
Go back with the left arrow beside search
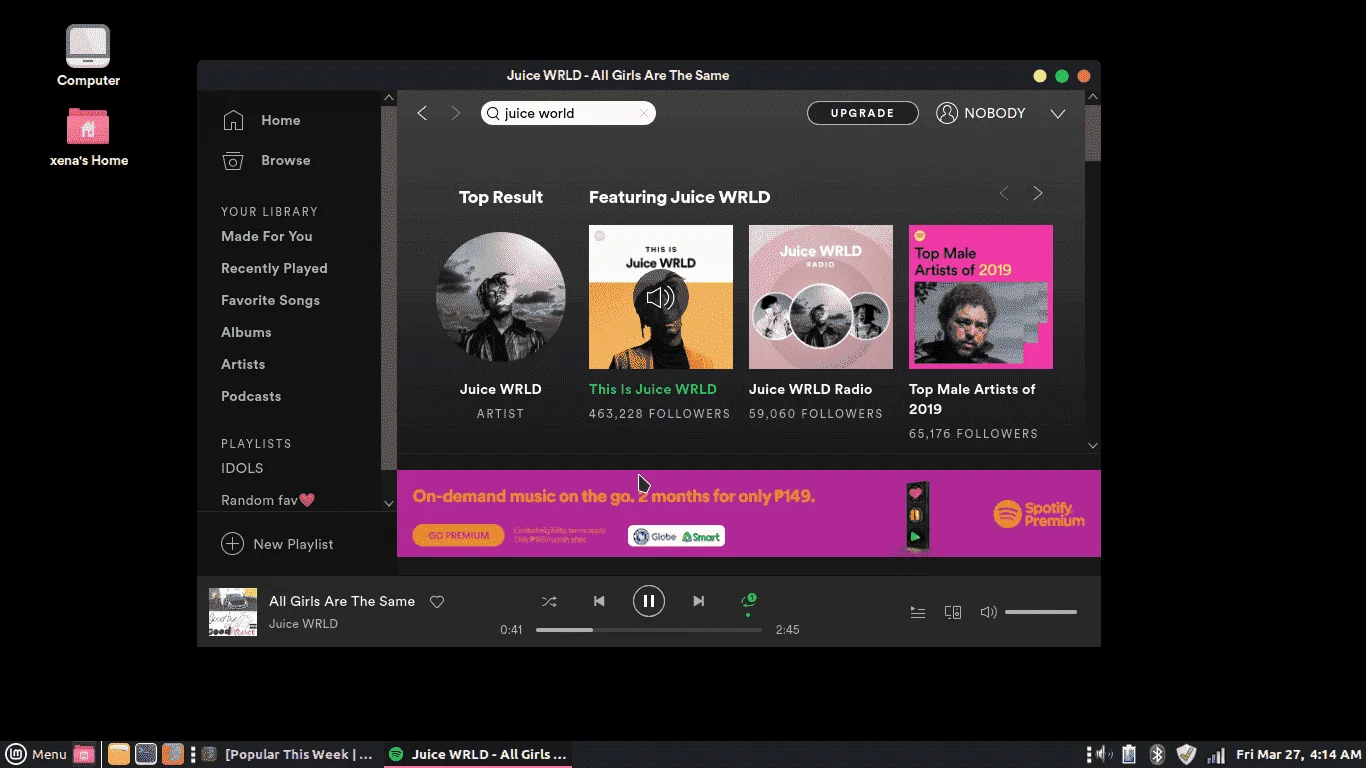click(x=422, y=113)
